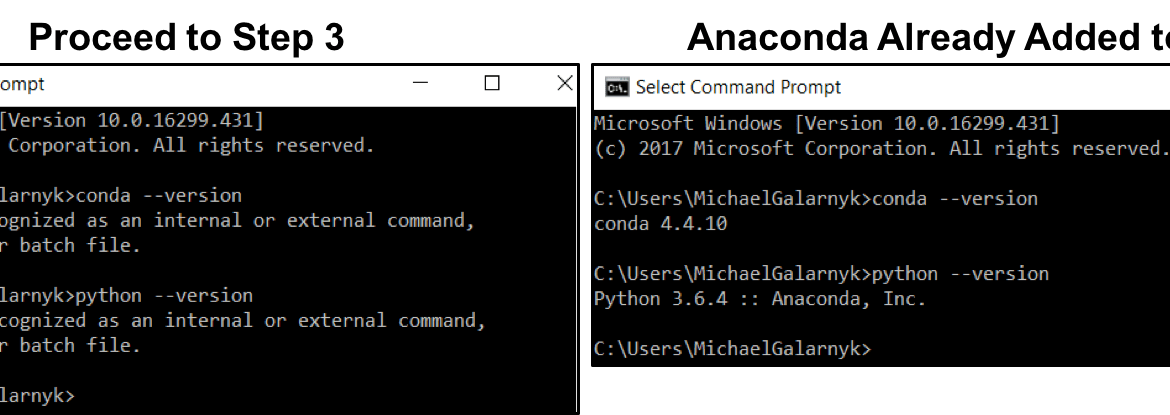
Task: Click the "python --version" command in right window
Action: pyautogui.click(x=960, y=274)
